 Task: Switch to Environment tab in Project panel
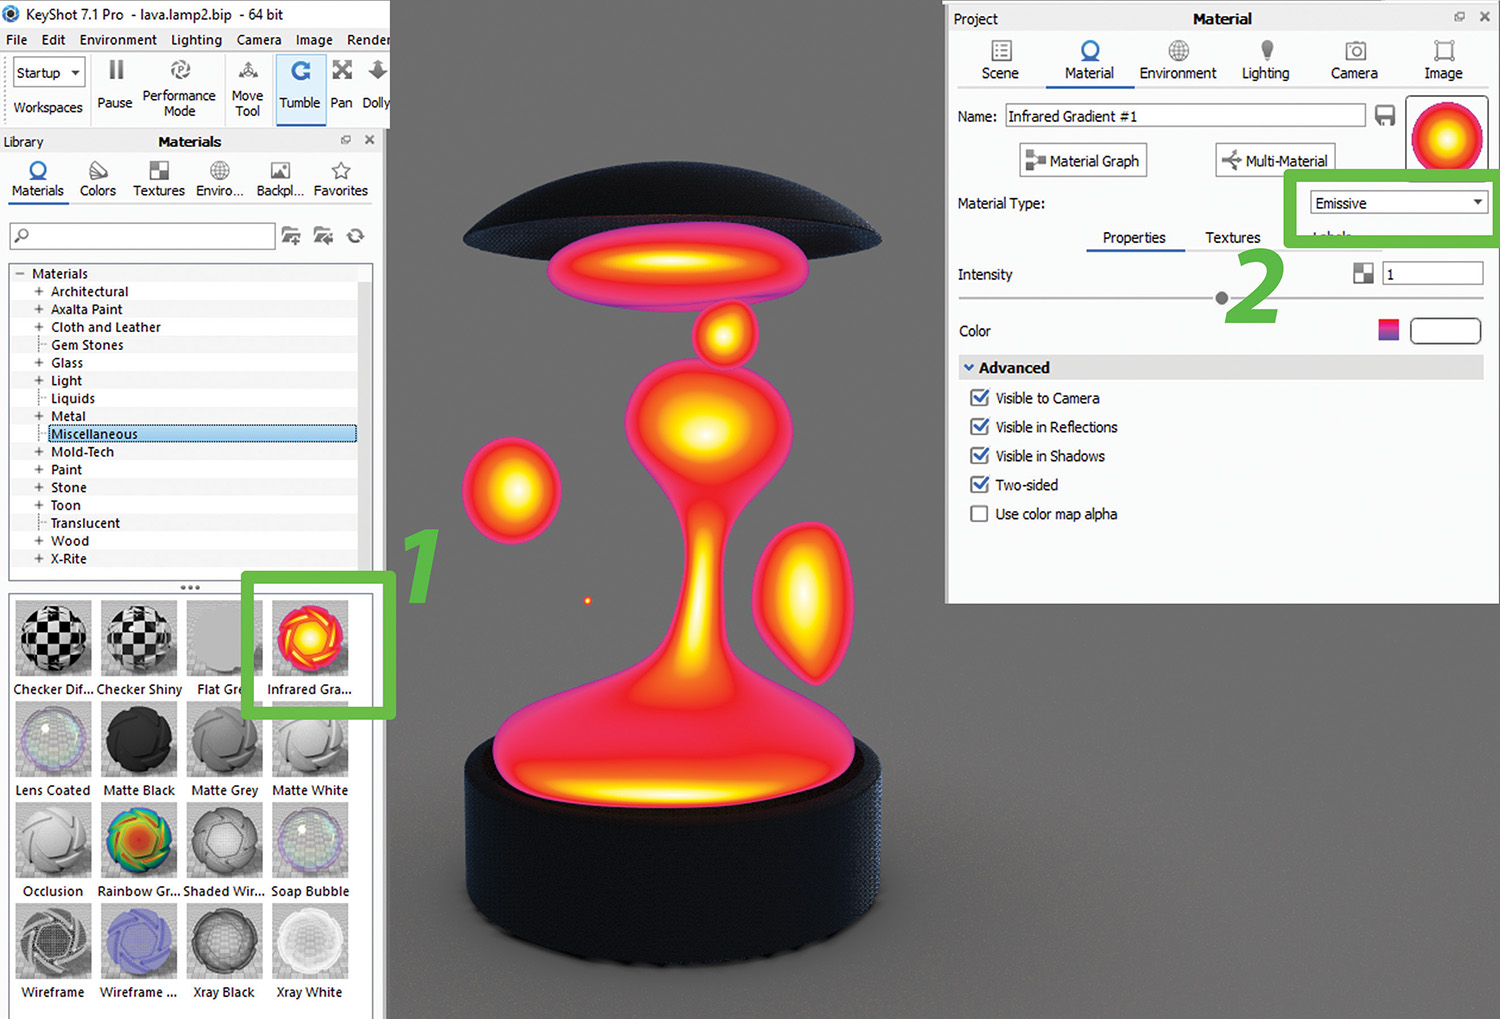pyautogui.click(x=1178, y=61)
